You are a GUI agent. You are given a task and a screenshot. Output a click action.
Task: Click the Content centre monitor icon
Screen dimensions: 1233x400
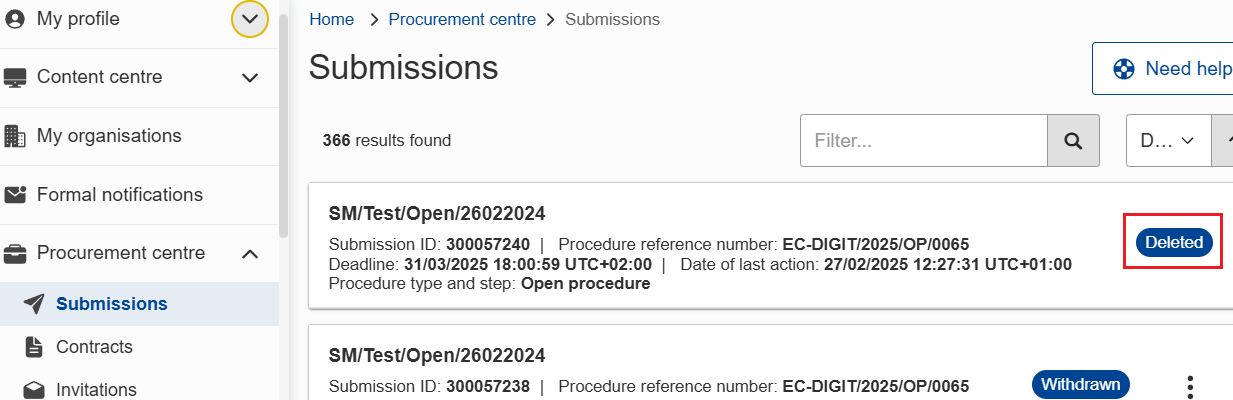pyautogui.click(x=15, y=77)
